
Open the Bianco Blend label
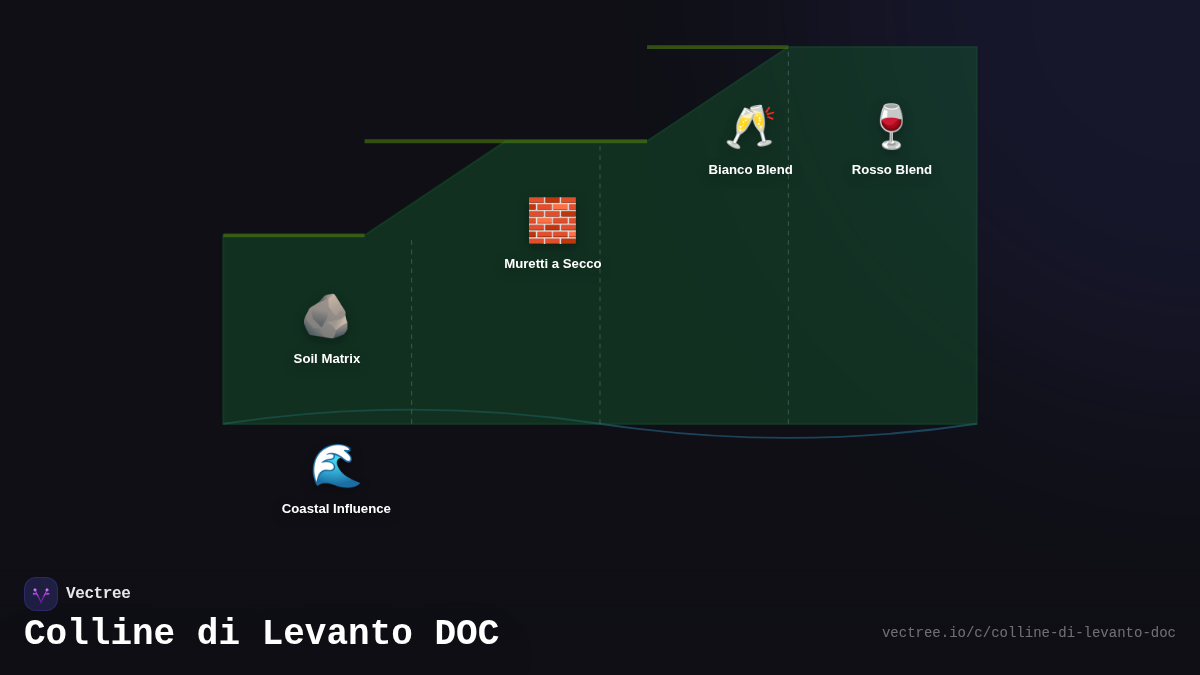tap(750, 170)
